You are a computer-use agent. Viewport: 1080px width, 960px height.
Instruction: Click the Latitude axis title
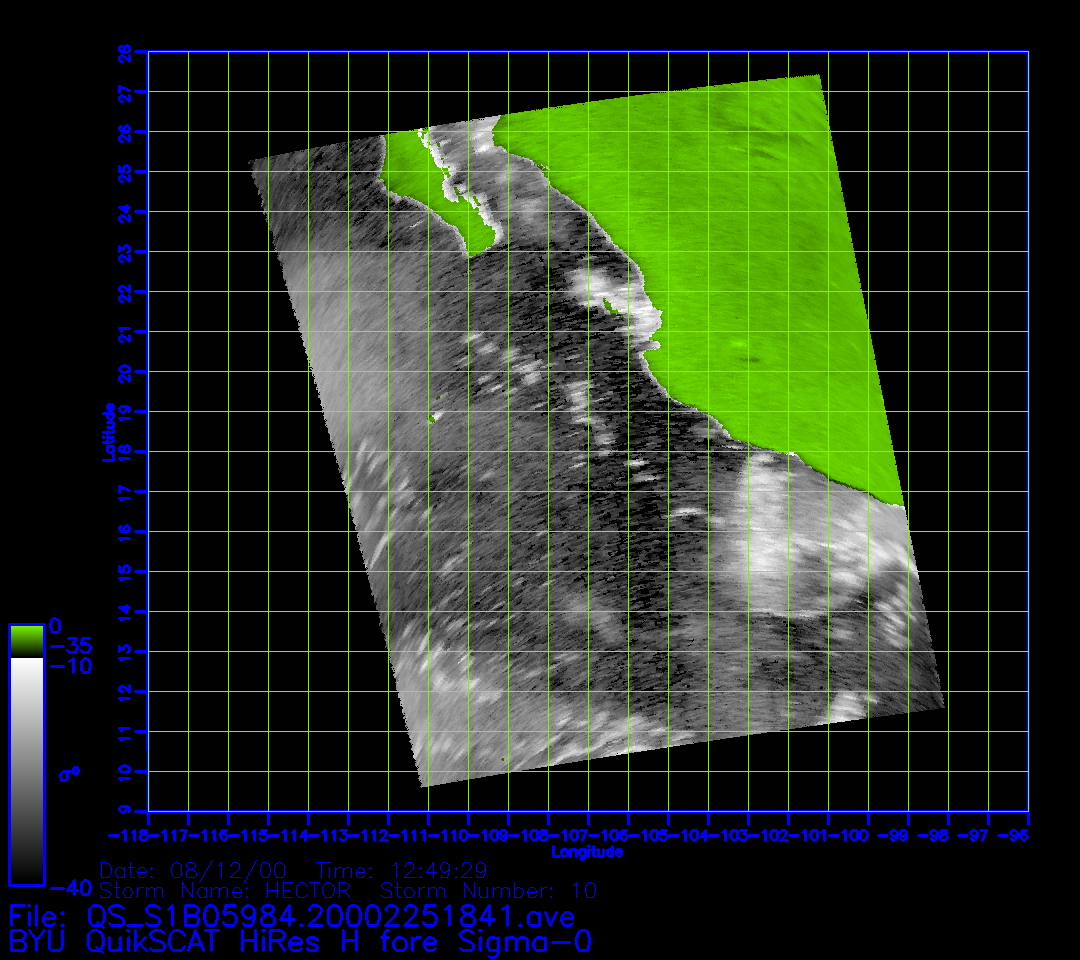pyautogui.click(x=108, y=431)
